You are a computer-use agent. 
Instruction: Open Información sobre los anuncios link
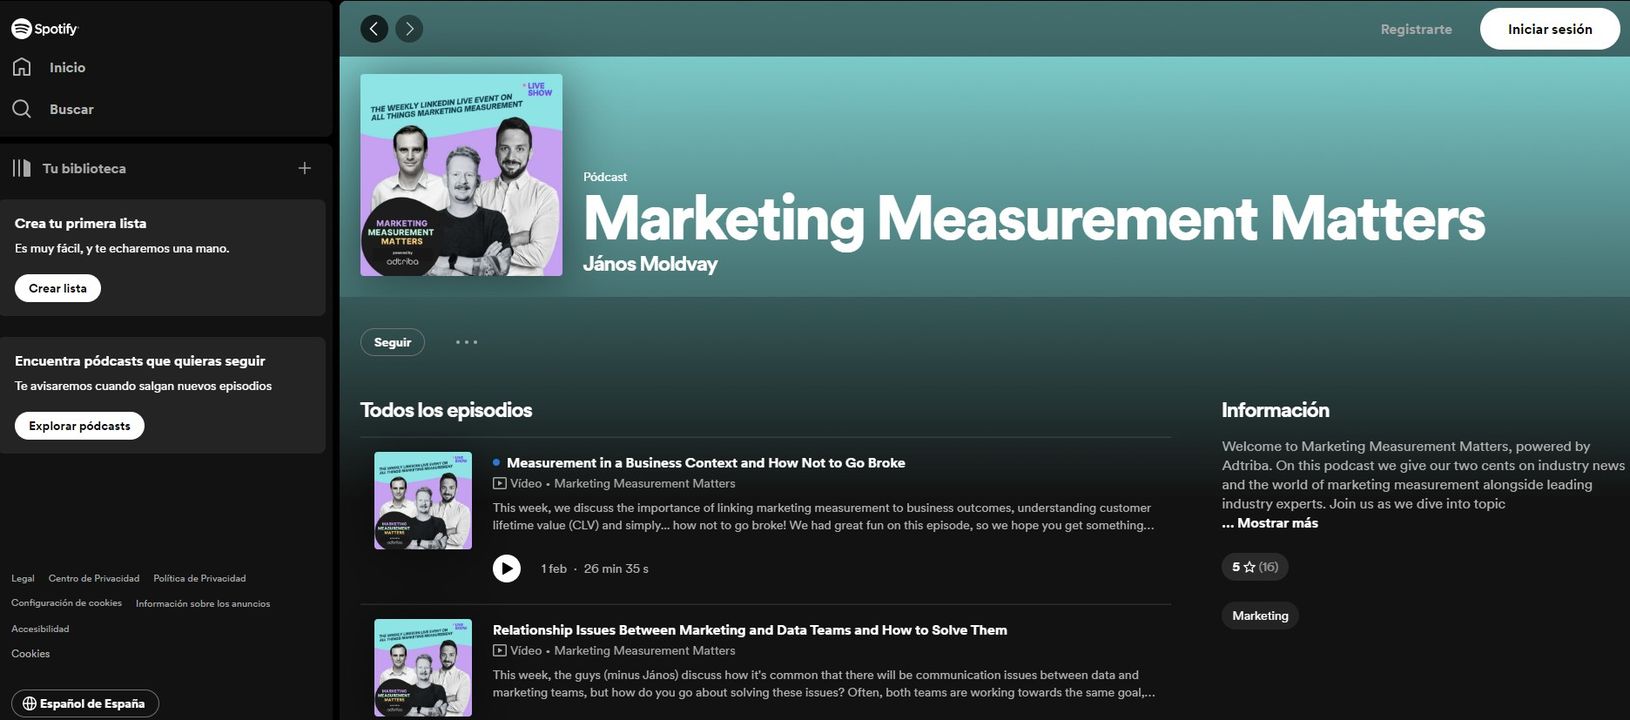click(203, 603)
